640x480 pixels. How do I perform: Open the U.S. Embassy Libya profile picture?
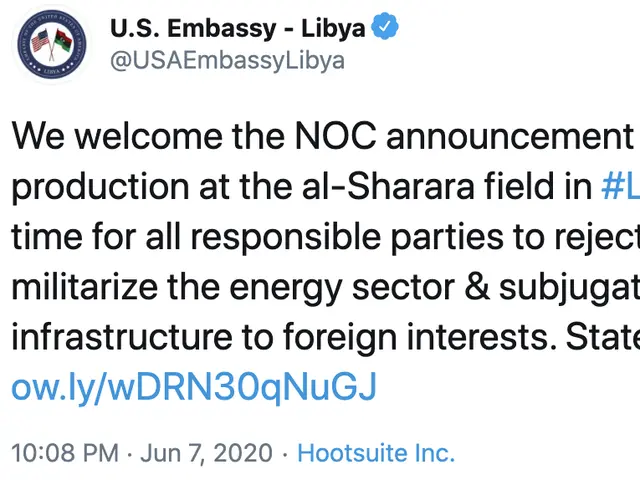pos(52,44)
